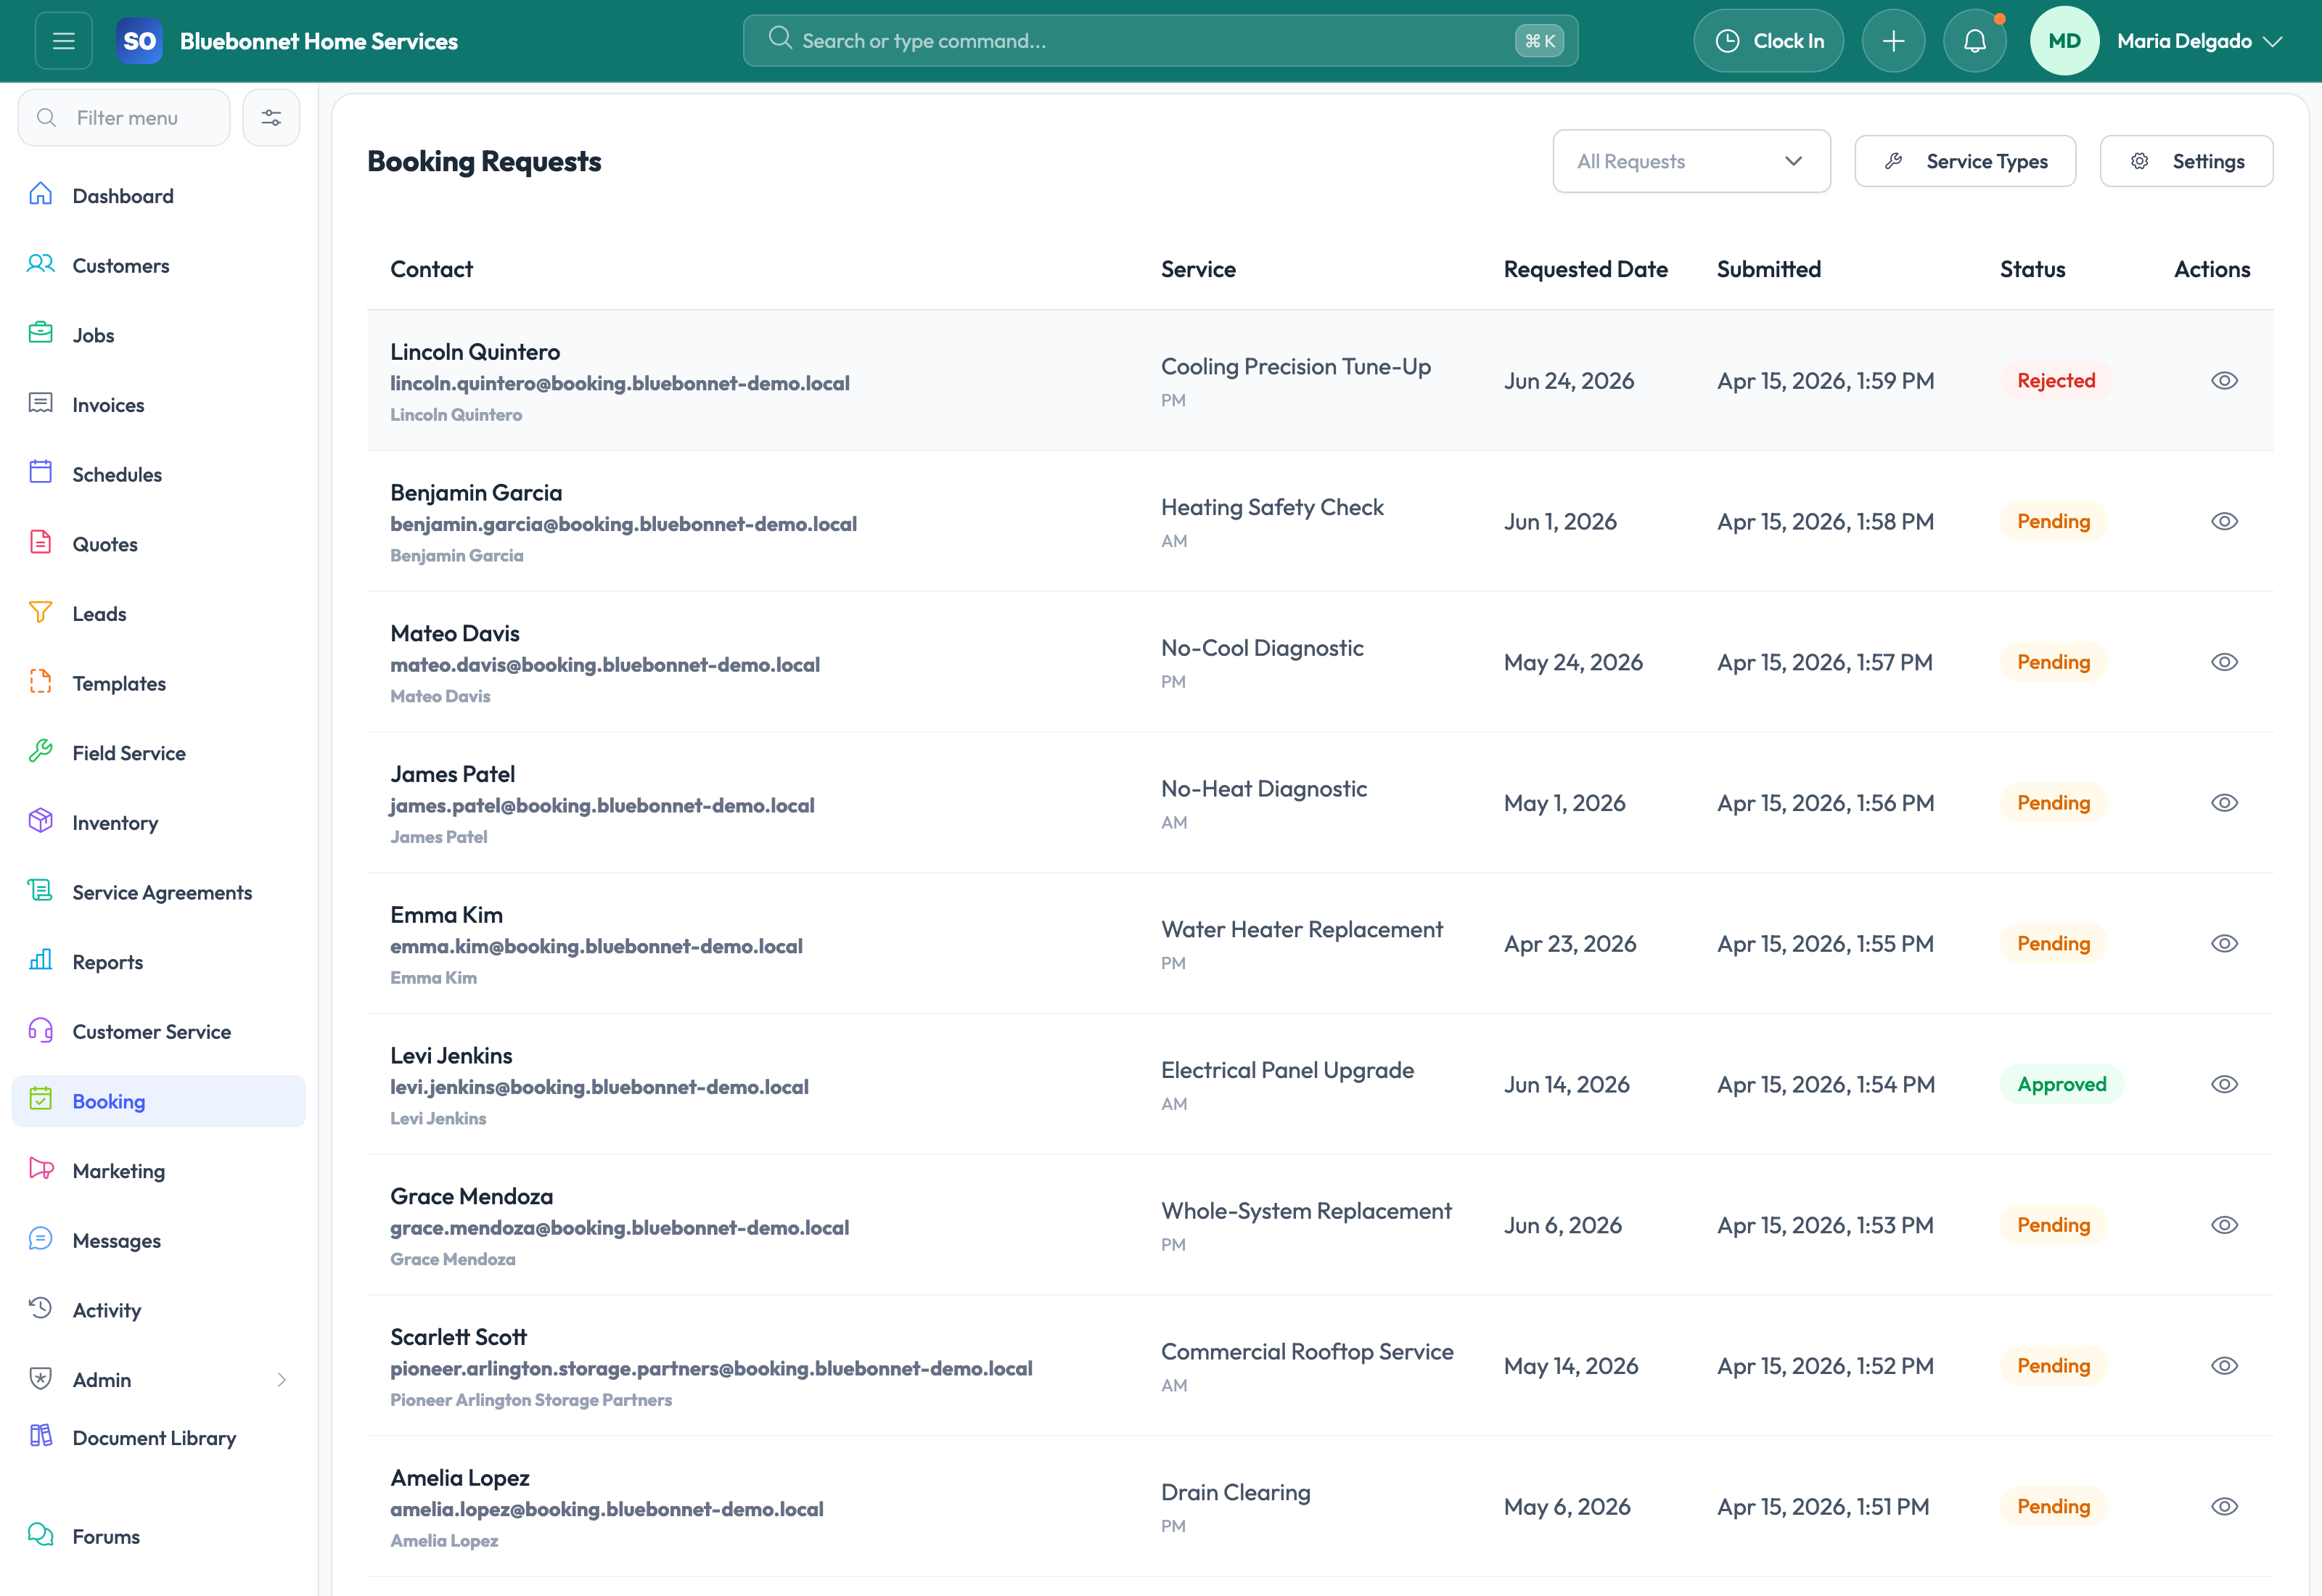The image size is (2322, 1596).
Task: Click the Requested Date column header
Action: (1585, 269)
